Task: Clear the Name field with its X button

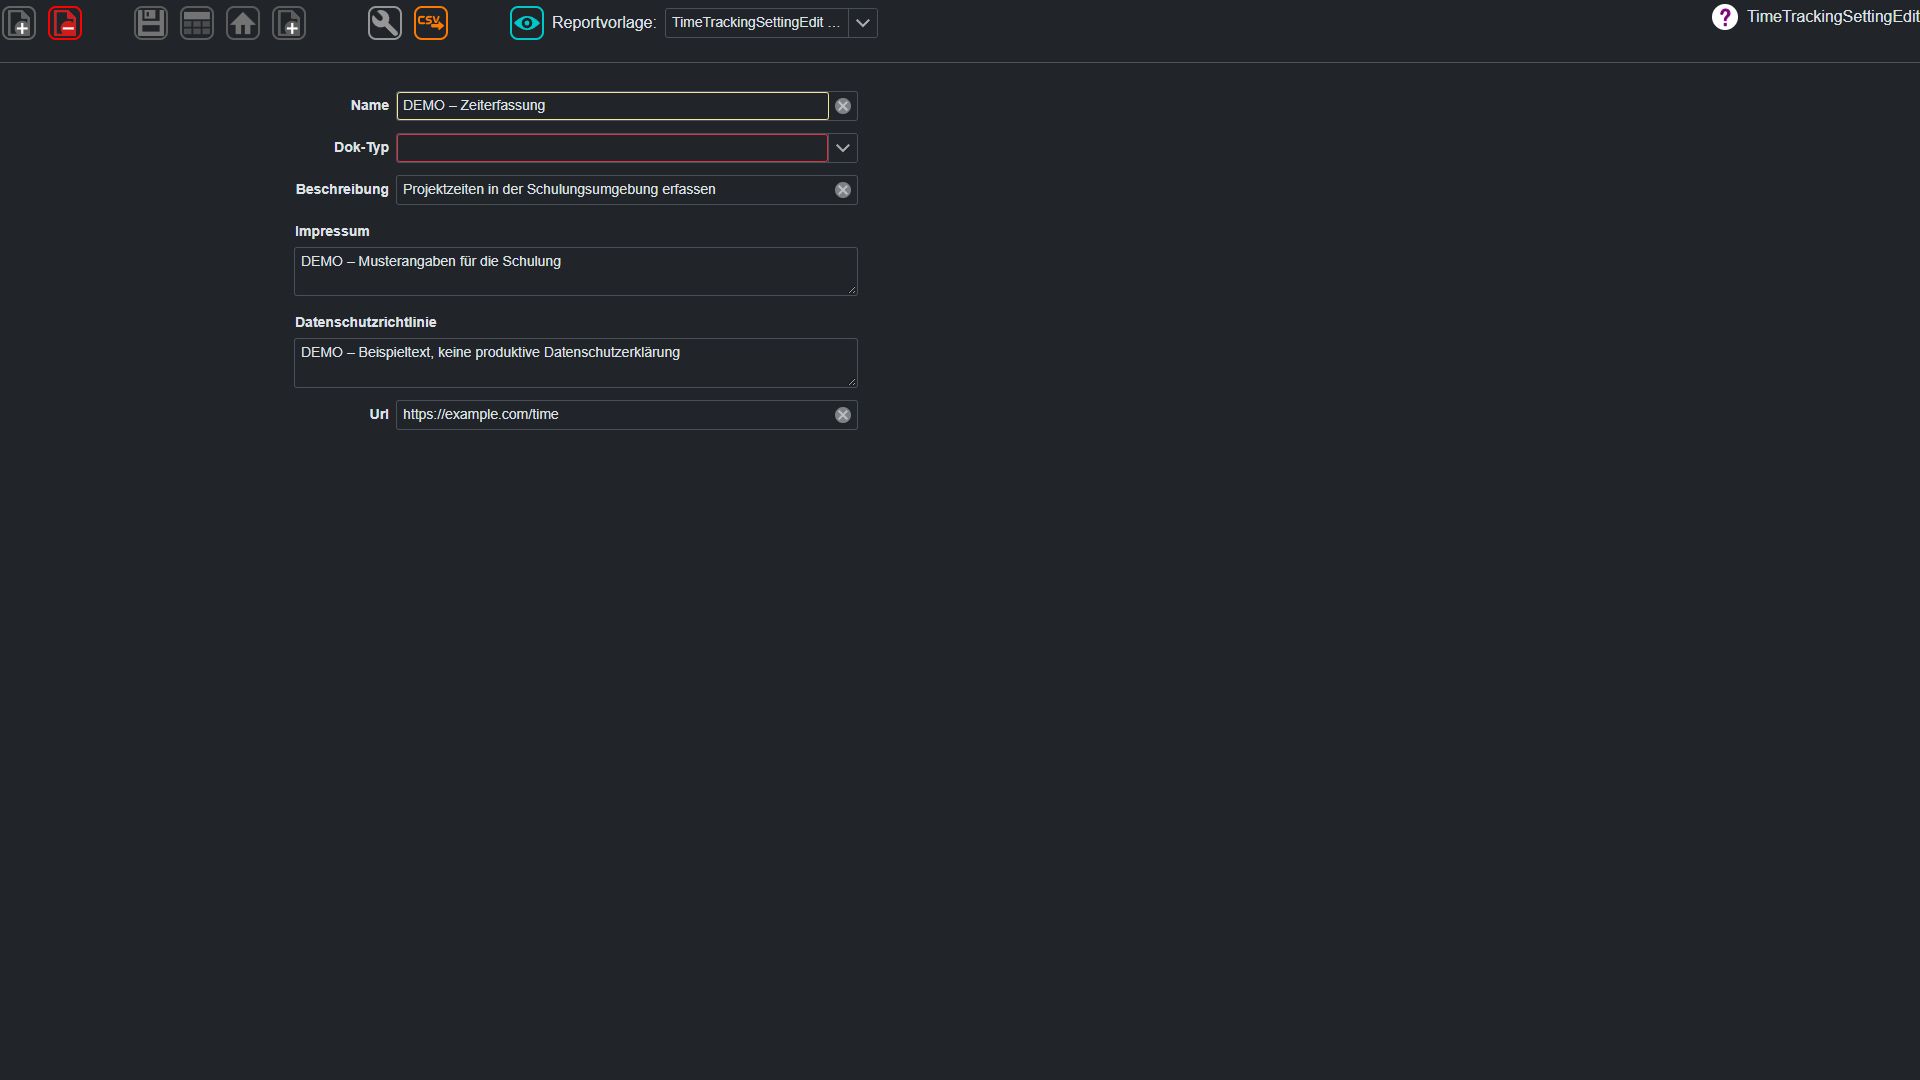Action: [843, 106]
